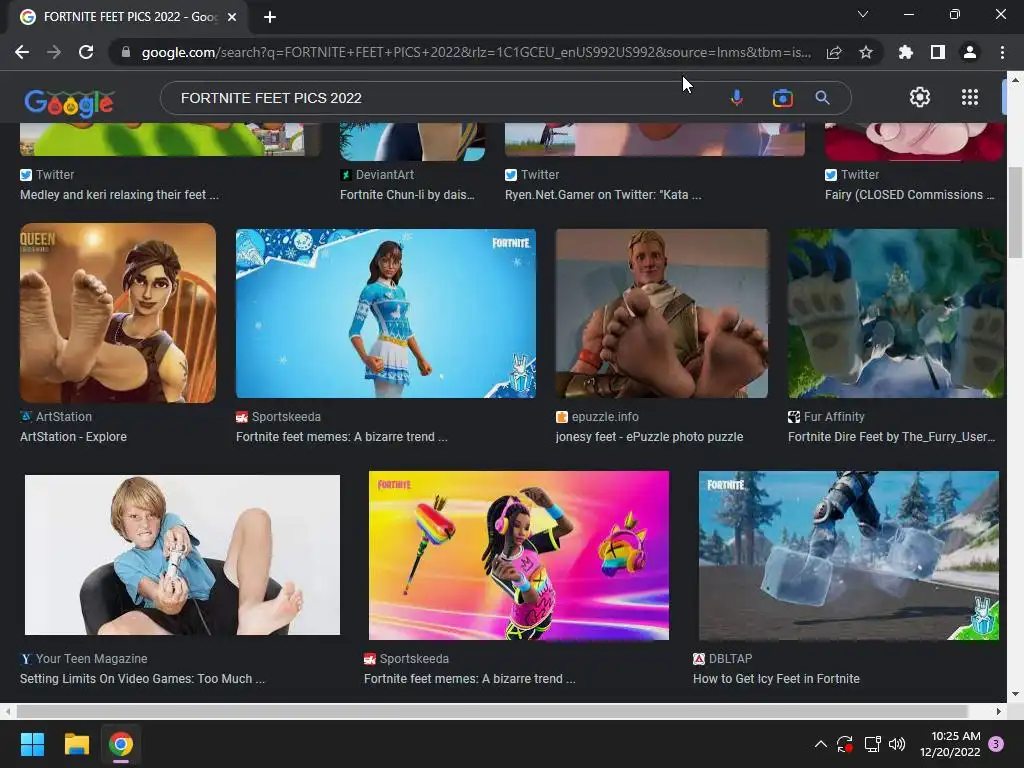Screen dimensions: 1024x768
Task: Click the magnifying glass search button
Action: [x=822, y=98]
